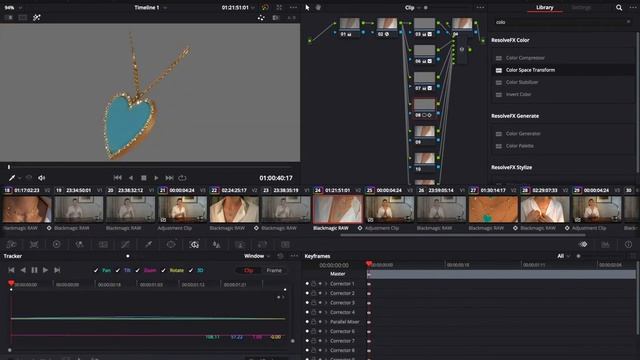
Task: Open the node editor three-dot options menu
Action: pos(480,7)
